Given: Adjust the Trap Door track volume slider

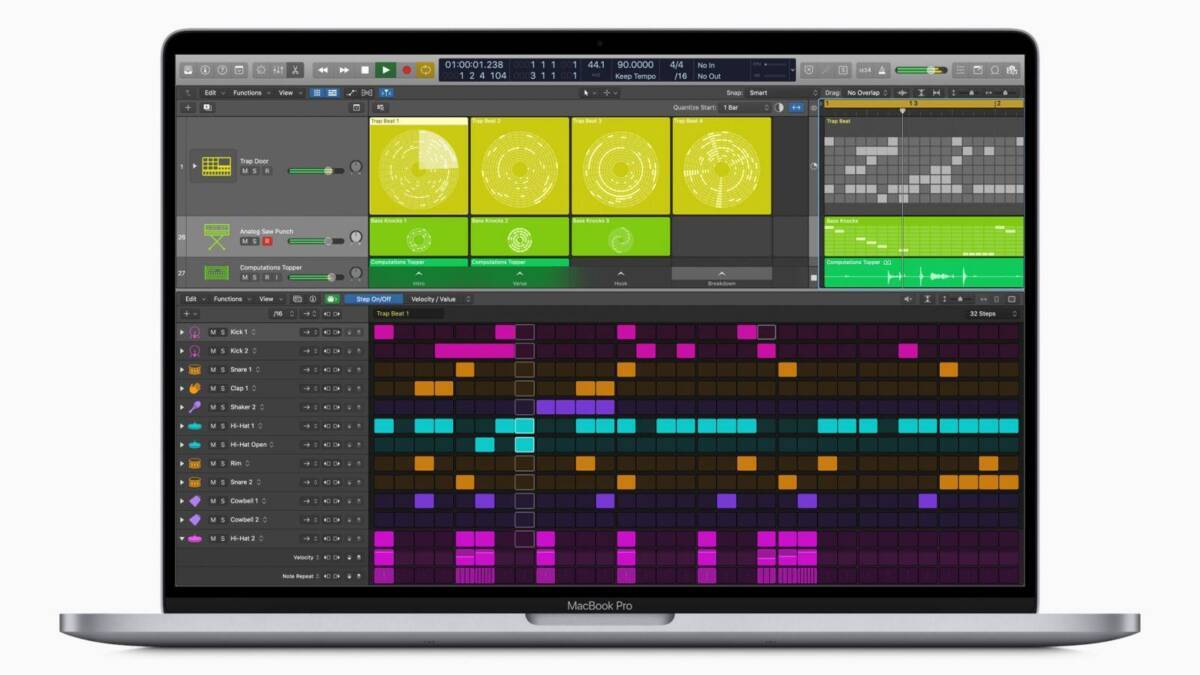Looking at the screenshot, I should pos(316,171).
